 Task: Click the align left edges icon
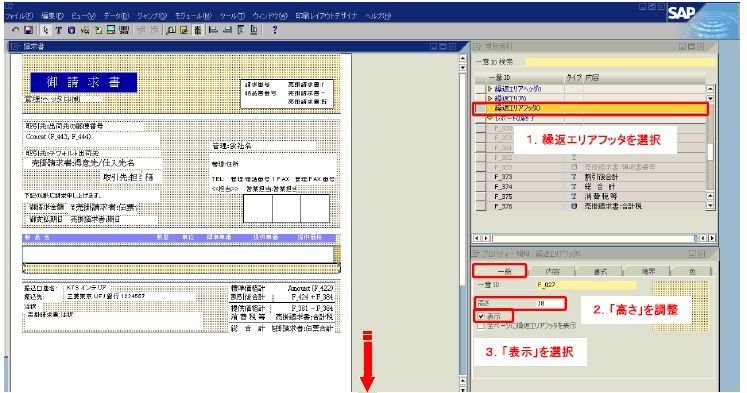[x=214, y=30]
